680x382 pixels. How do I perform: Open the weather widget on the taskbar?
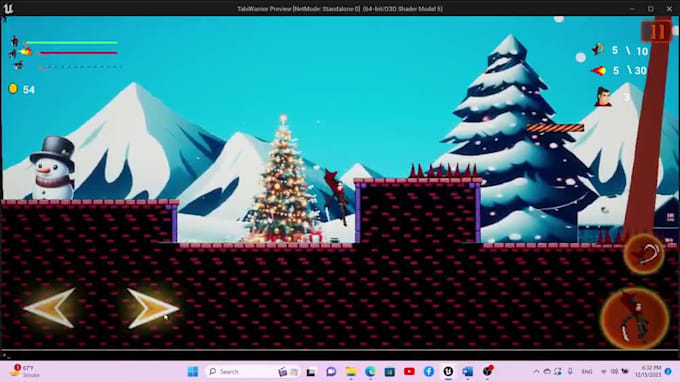tap(25, 371)
